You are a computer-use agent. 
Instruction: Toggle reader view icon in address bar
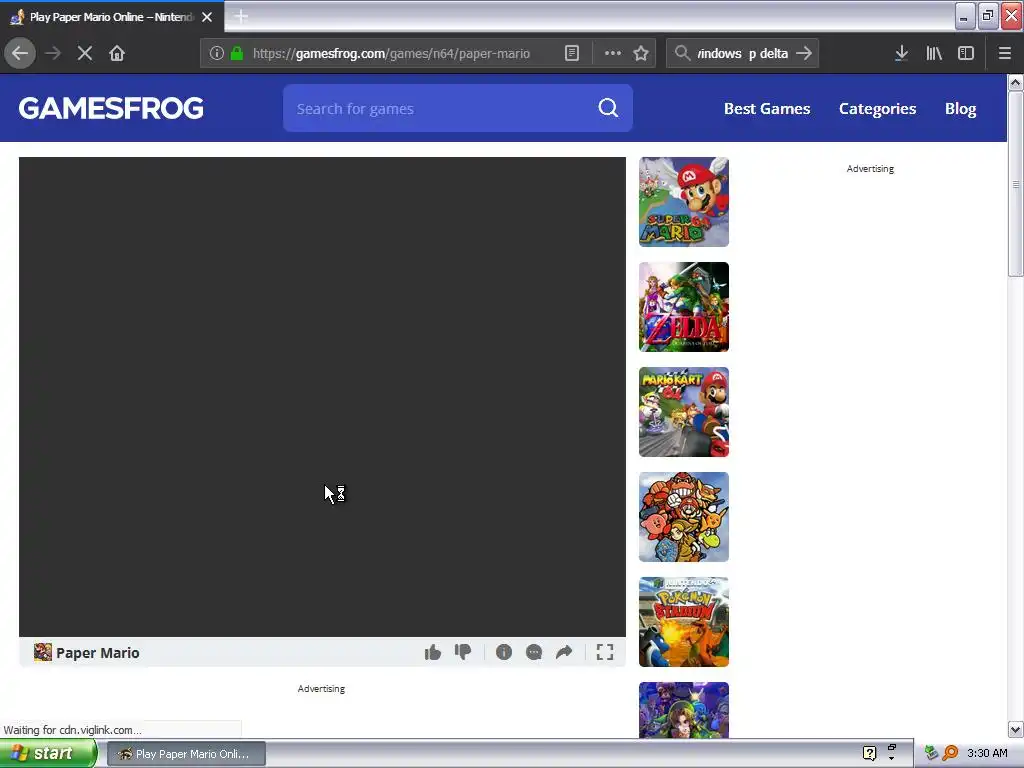coord(571,53)
